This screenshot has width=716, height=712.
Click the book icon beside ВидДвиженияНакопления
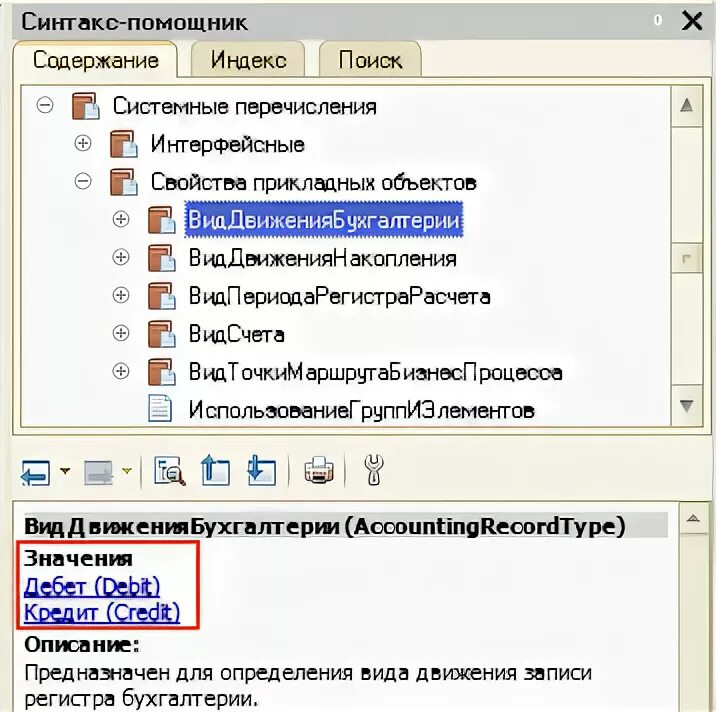point(162,258)
